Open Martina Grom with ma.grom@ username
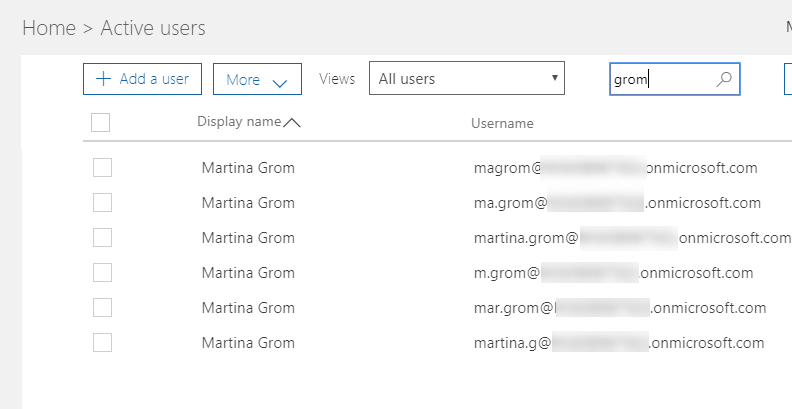Screen dimensions: 792x409 point(248,202)
